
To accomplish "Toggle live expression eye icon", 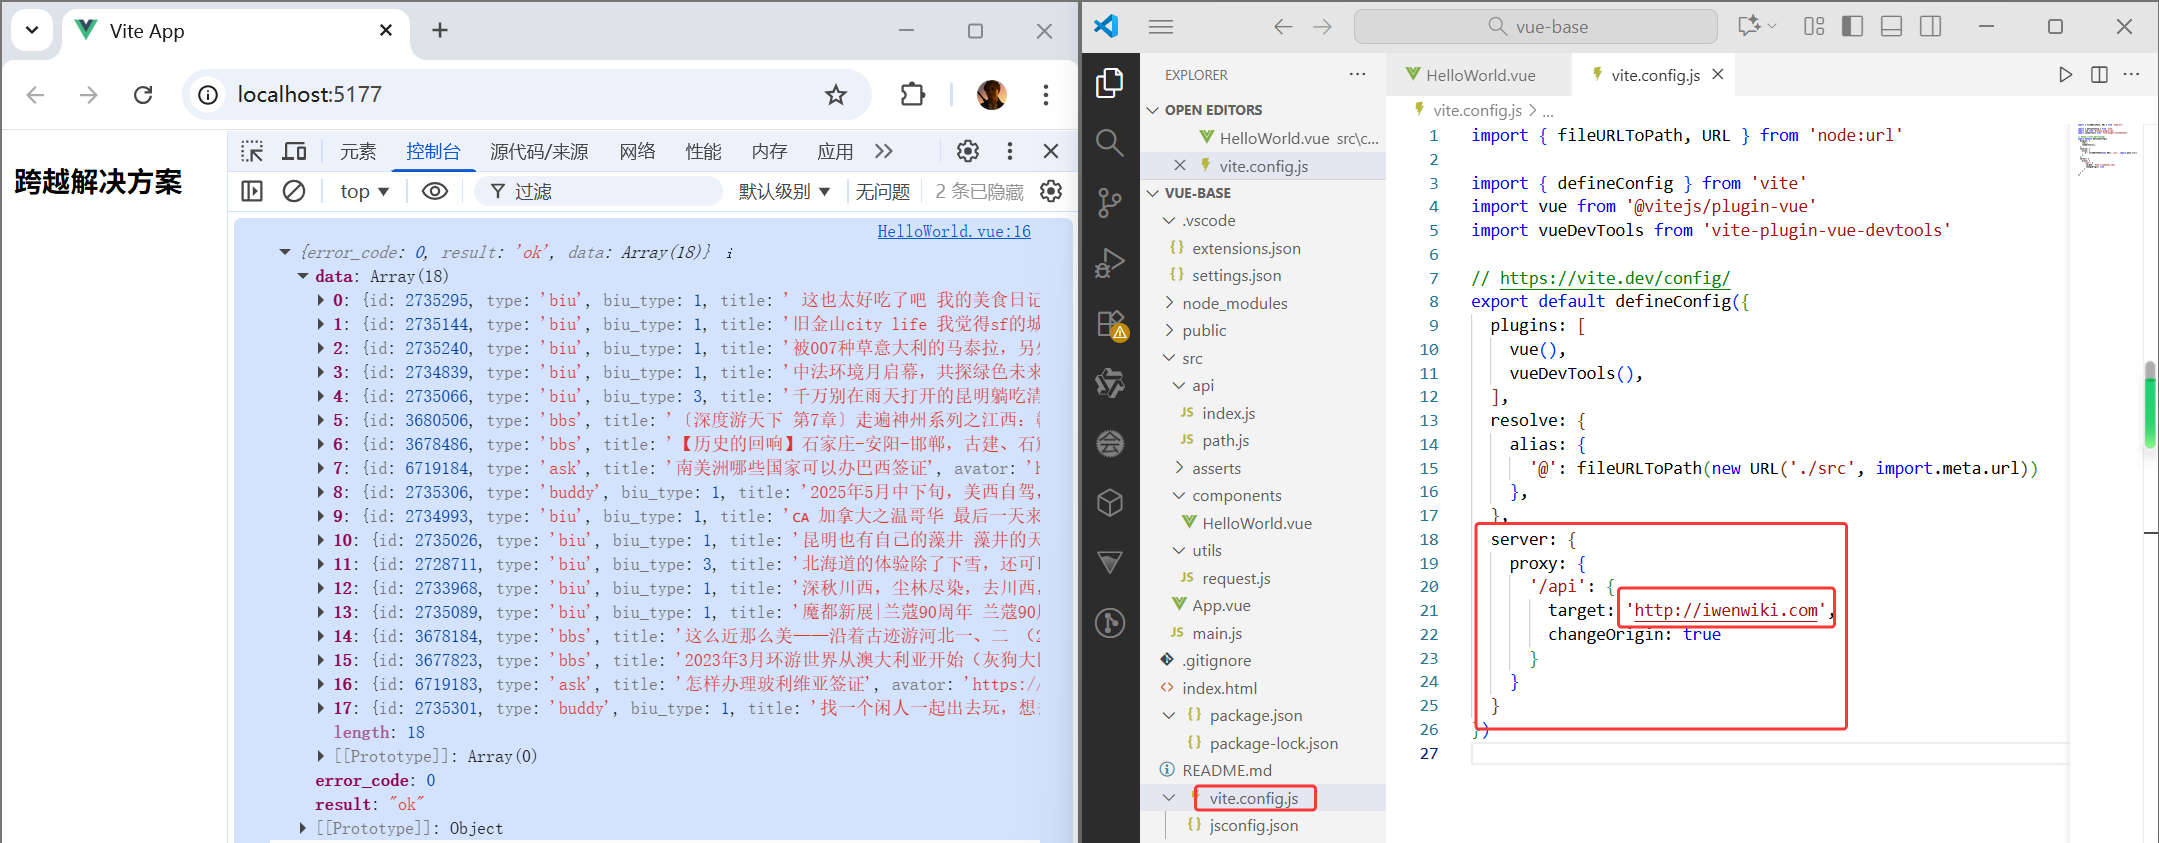I will 435,191.
